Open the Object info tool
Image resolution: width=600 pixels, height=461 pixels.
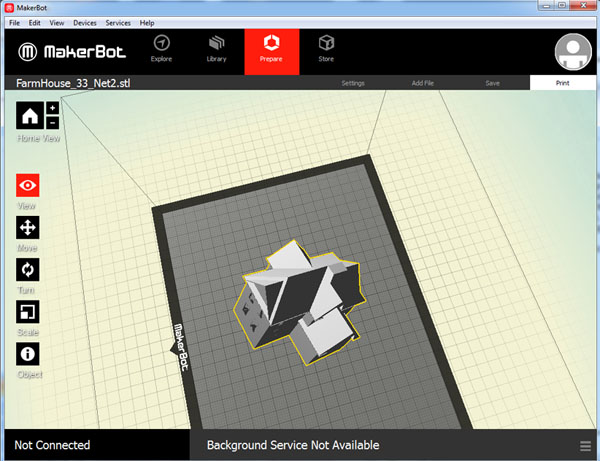pos(28,354)
